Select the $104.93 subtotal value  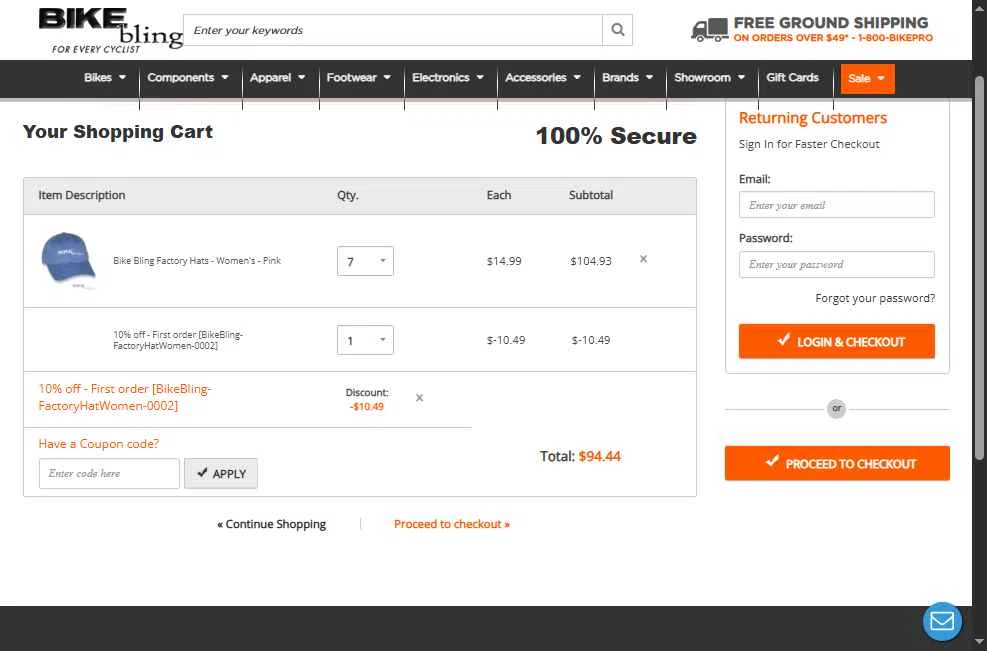pos(591,261)
